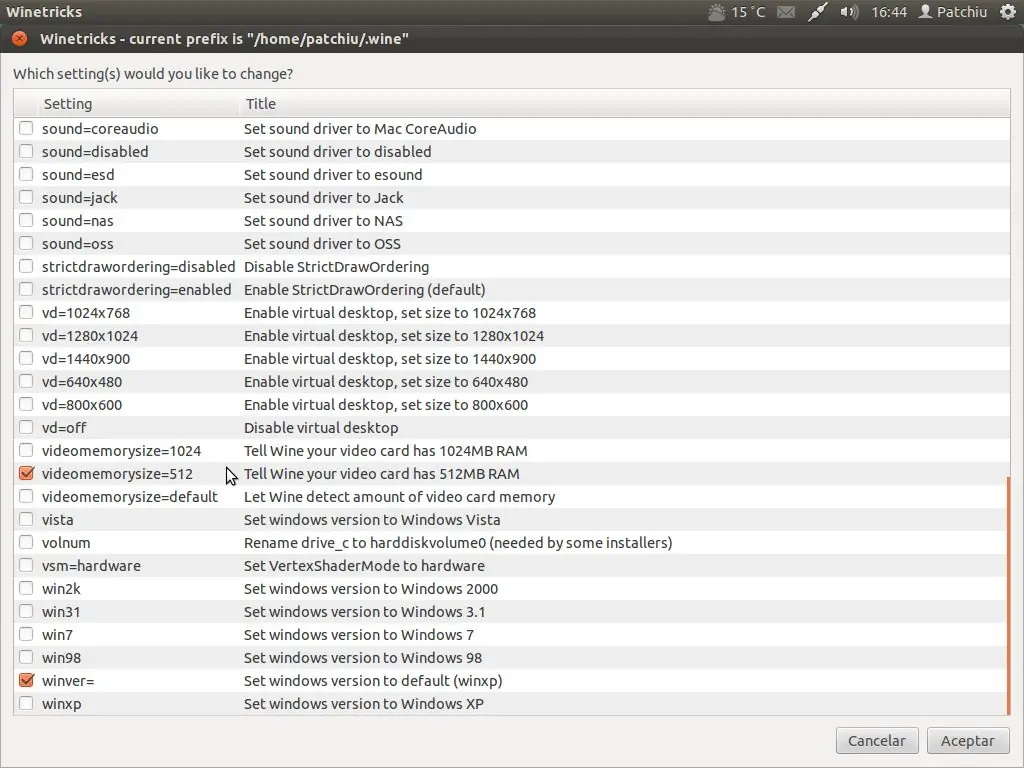The width and height of the screenshot is (1024, 768).
Task: Select 'Rename drive_c to harddiskvolume0' text
Action: 366,543
